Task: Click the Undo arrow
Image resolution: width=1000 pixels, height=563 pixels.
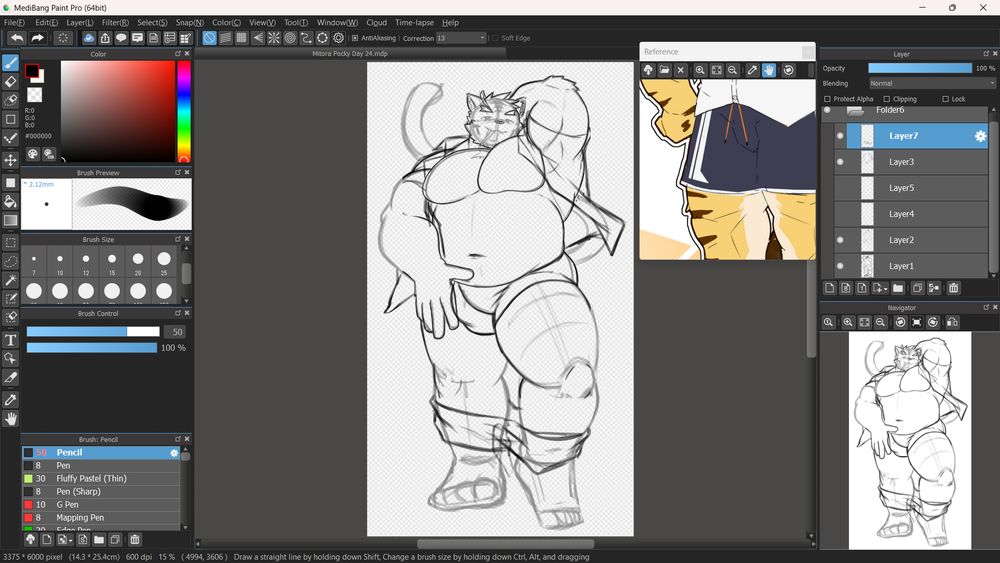Action: [x=17, y=38]
